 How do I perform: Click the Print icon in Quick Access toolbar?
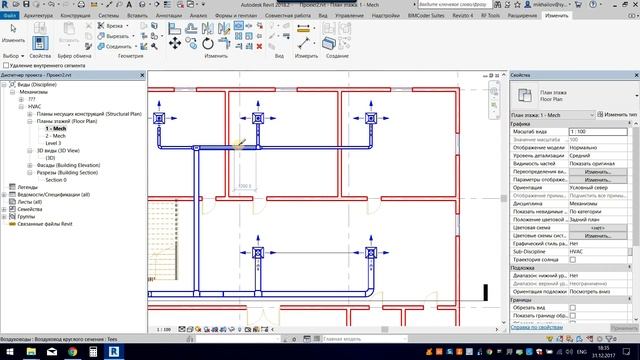click(x=81, y=4)
